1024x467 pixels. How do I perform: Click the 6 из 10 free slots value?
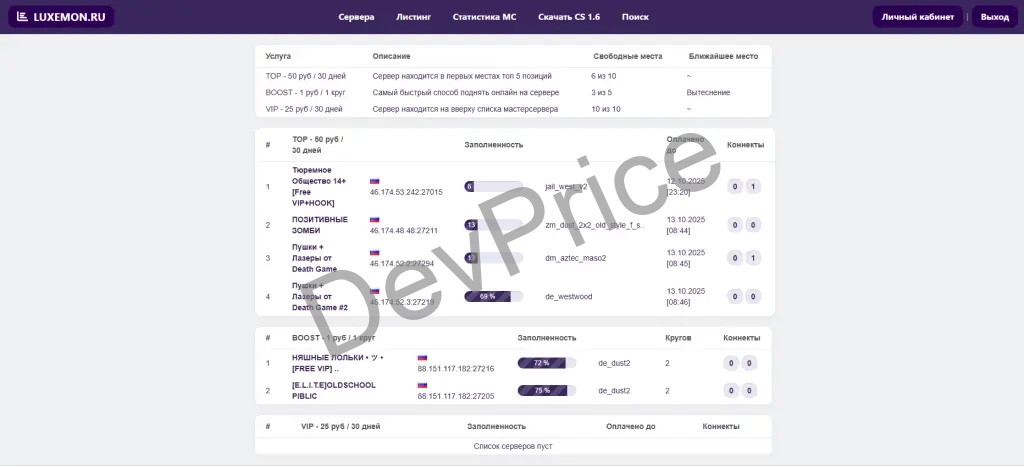click(603, 76)
